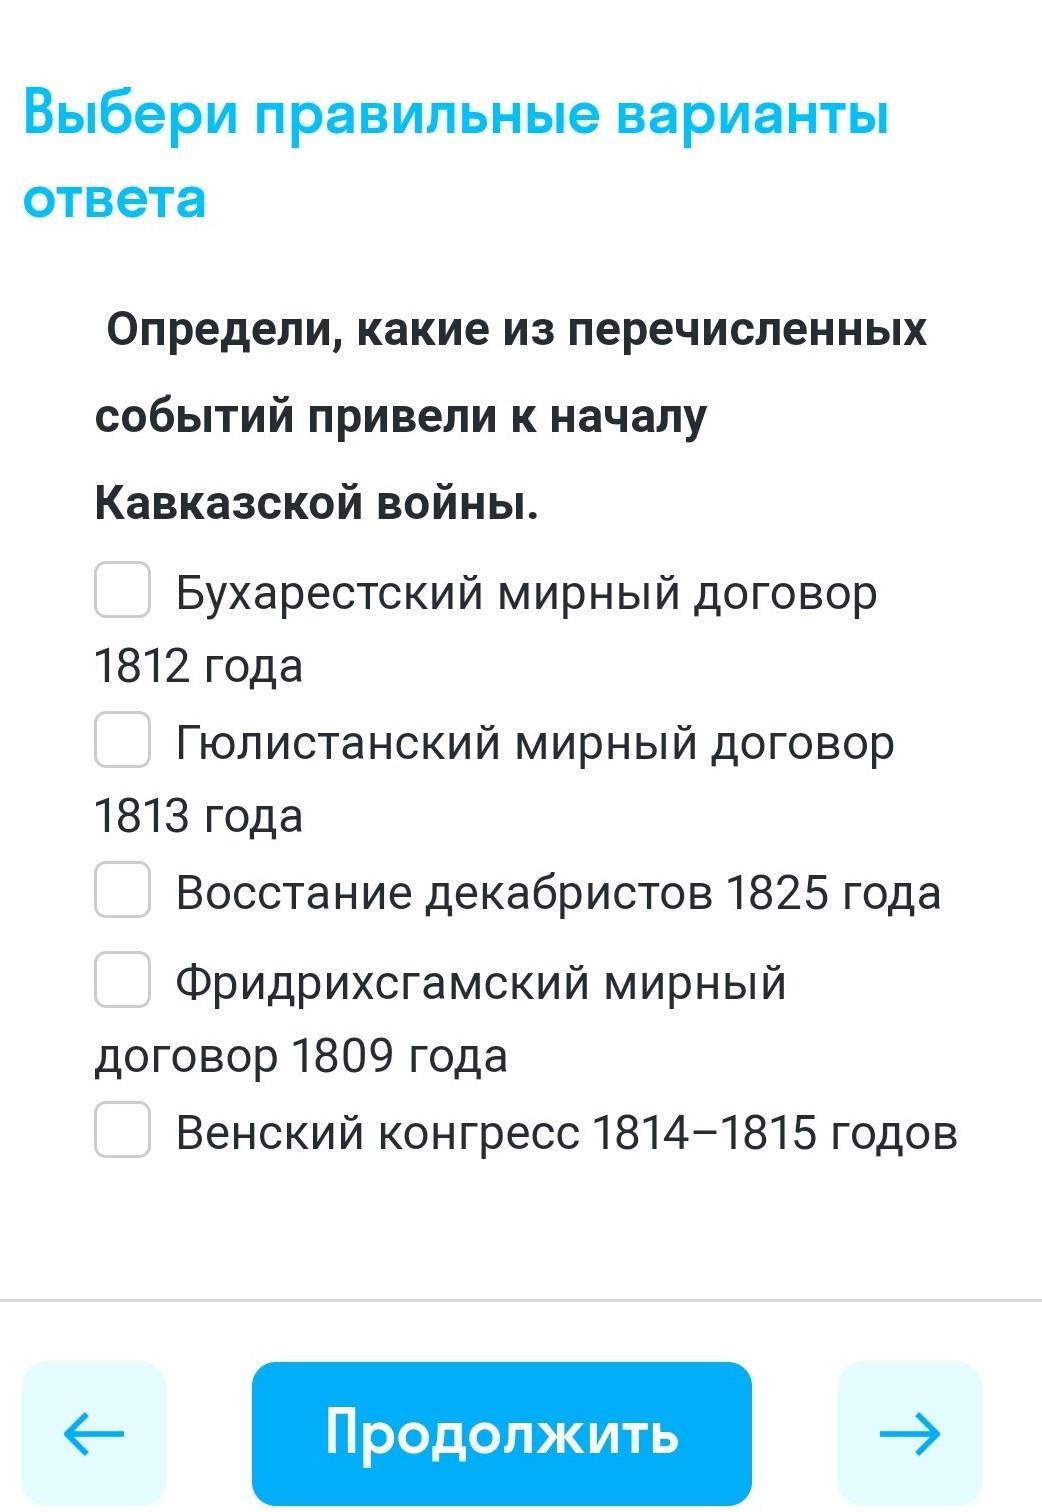1042x1512 pixels.
Task: Click the 'Восстание декабристов 1825 года' label
Action: tap(558, 893)
